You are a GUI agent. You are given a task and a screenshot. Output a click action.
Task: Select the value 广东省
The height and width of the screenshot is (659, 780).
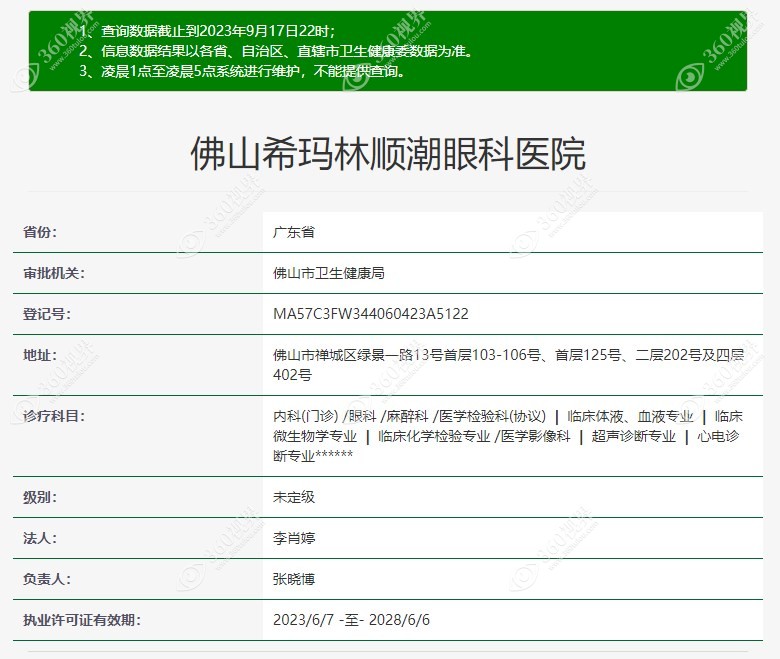coord(293,232)
